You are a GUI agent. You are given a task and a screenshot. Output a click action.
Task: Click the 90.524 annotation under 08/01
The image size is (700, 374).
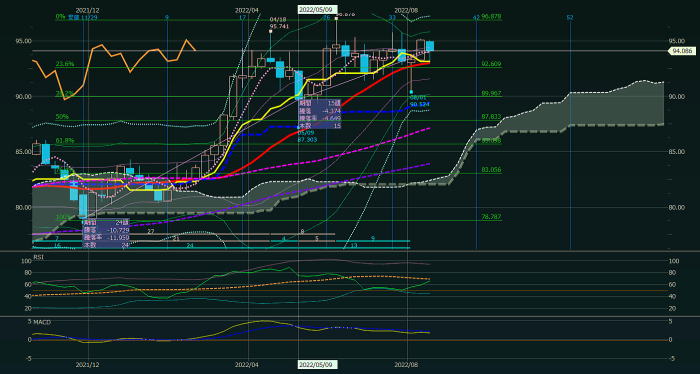pyautogui.click(x=419, y=104)
